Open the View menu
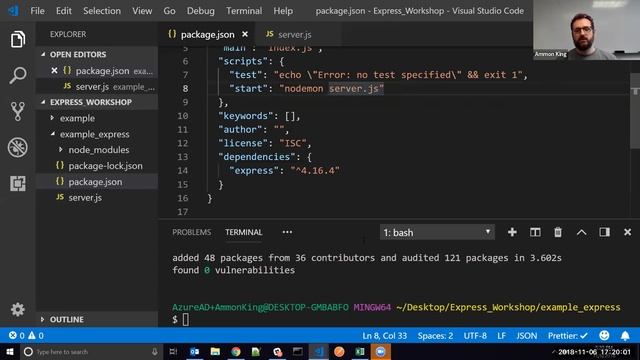Image resolution: width=640 pixels, height=360 pixels. click(142, 11)
